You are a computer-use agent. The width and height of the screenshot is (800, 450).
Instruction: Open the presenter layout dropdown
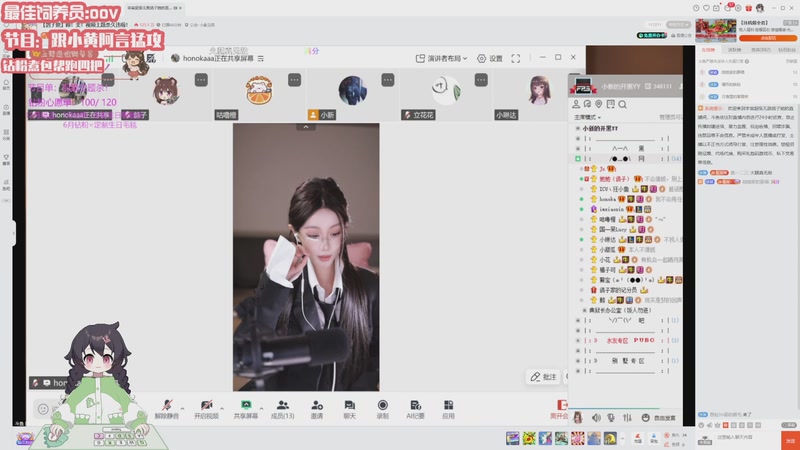[442, 59]
